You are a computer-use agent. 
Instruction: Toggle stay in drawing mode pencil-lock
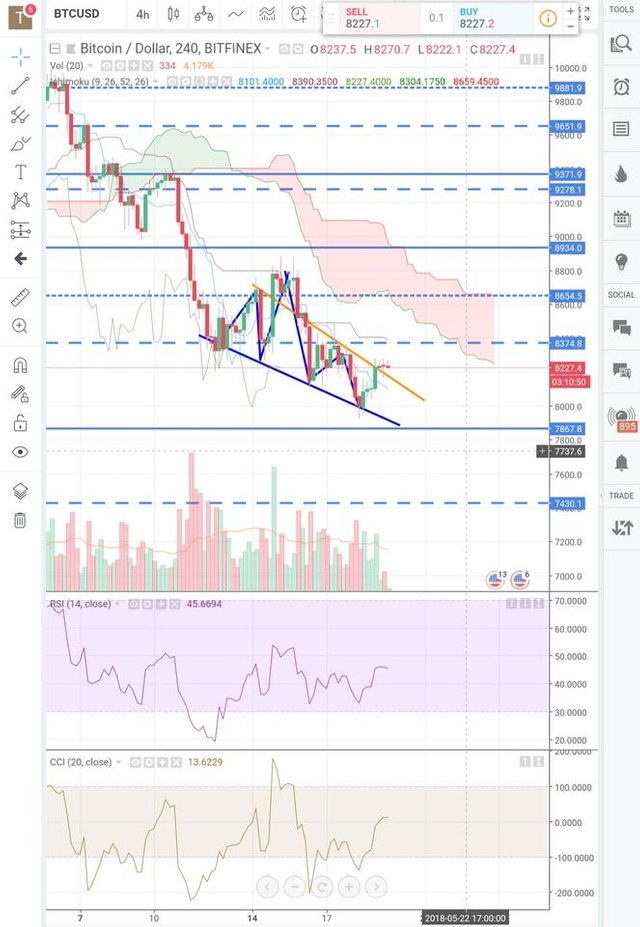pyautogui.click(x=20, y=394)
